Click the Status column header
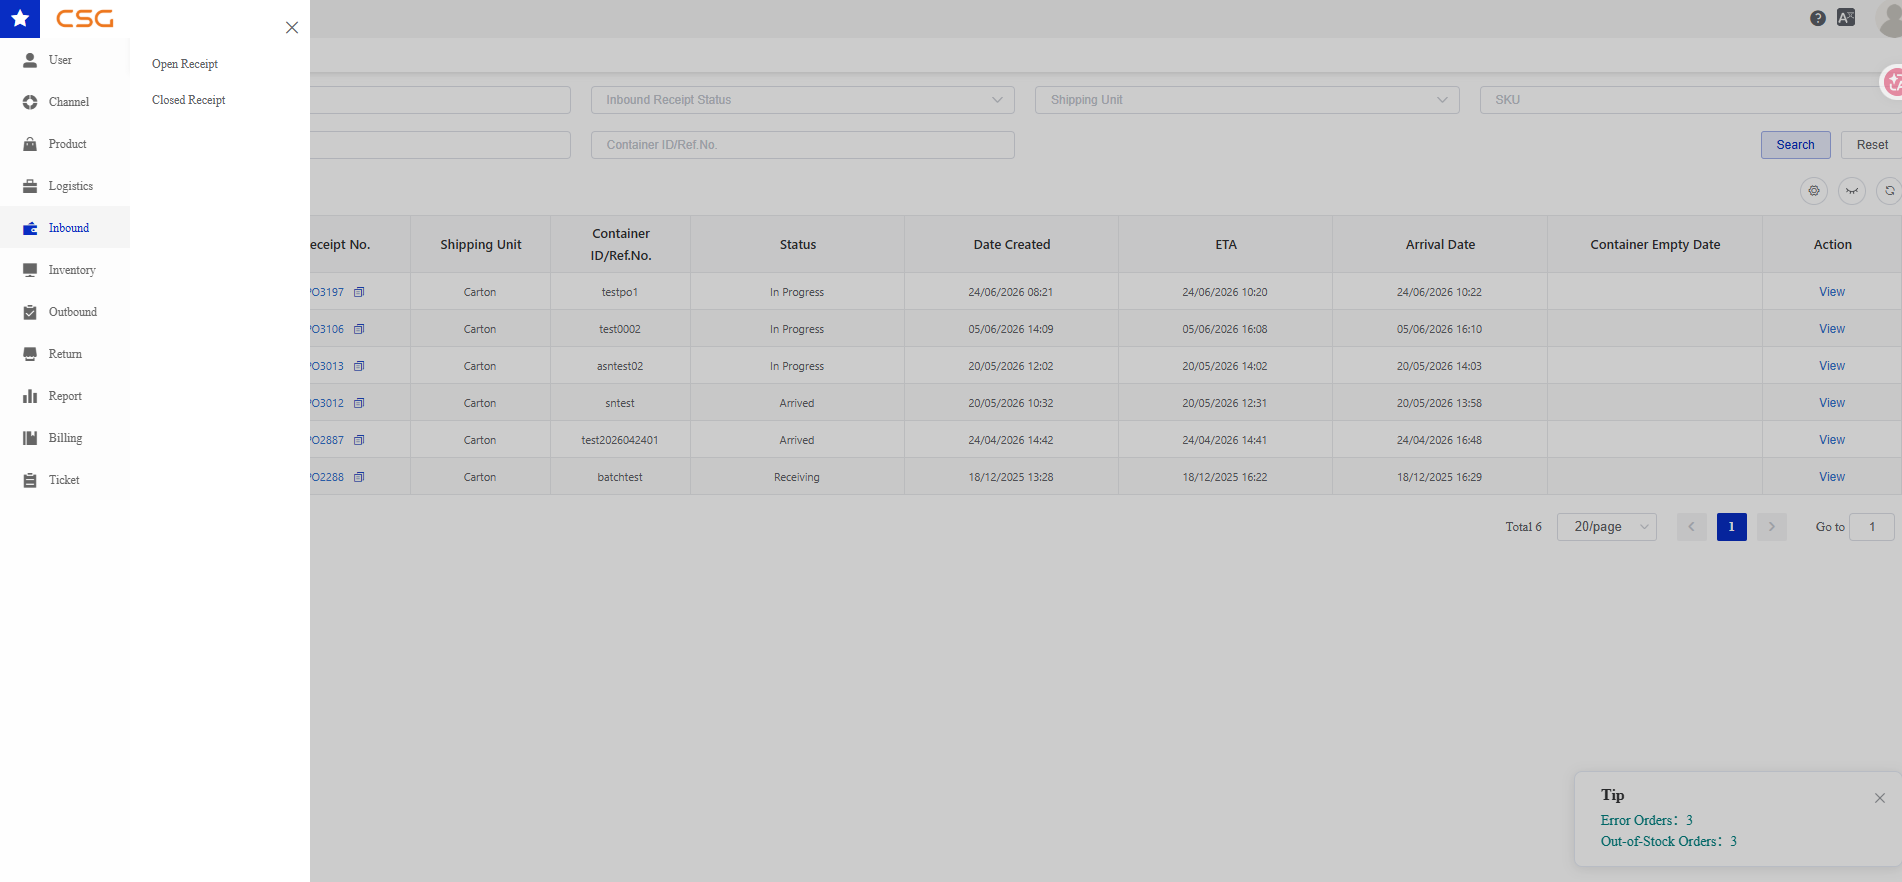 coord(798,245)
